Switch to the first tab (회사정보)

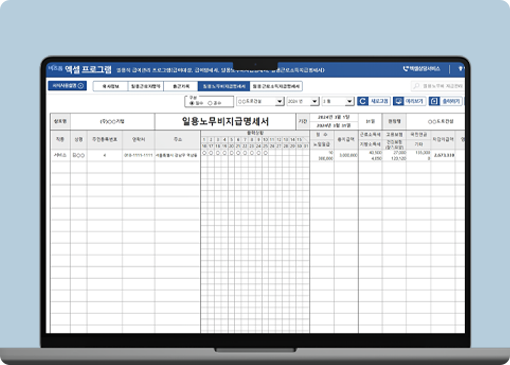(x=110, y=86)
